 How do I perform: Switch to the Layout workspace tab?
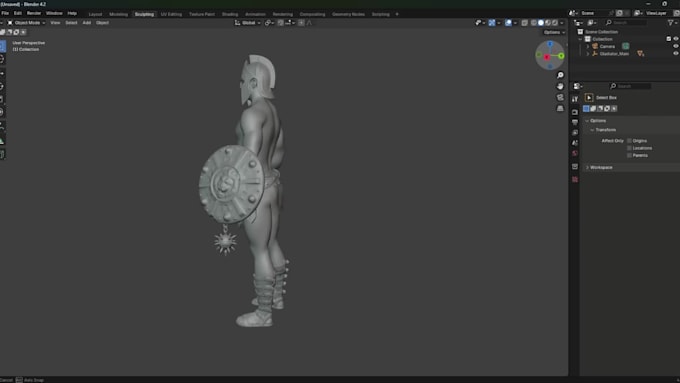click(95, 14)
